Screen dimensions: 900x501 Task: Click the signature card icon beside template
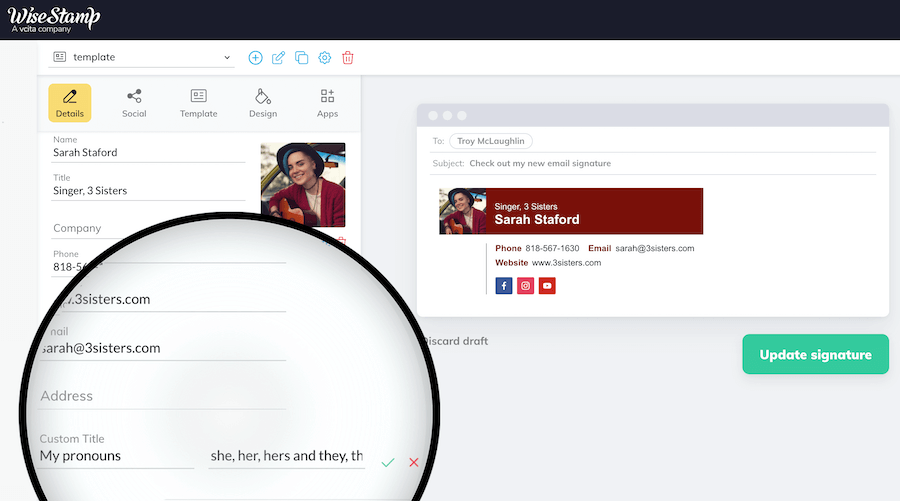60,57
